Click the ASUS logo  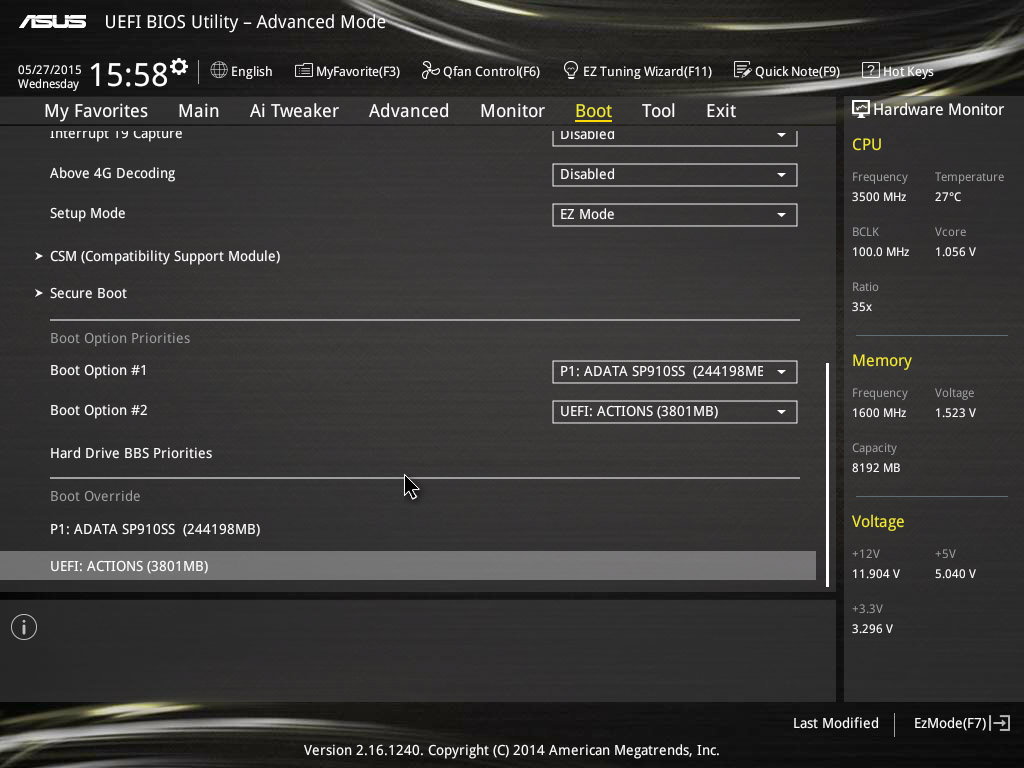[x=52, y=22]
